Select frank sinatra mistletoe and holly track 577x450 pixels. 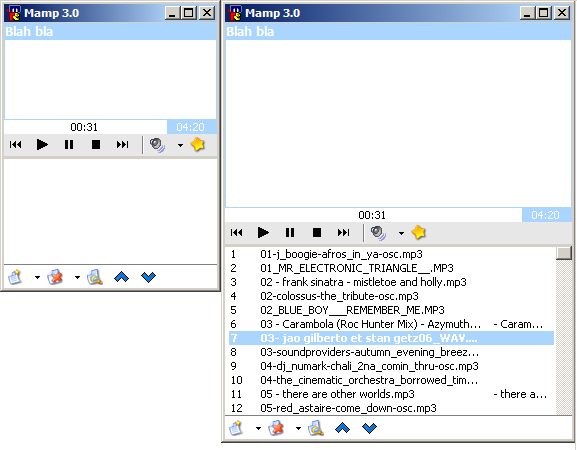[x=391, y=282]
